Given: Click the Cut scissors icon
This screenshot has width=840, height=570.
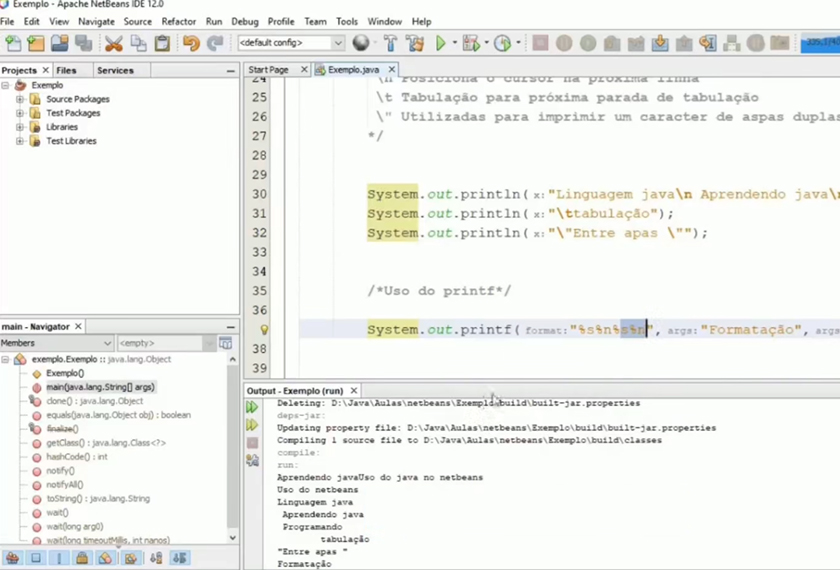Looking at the screenshot, I should 113,43.
